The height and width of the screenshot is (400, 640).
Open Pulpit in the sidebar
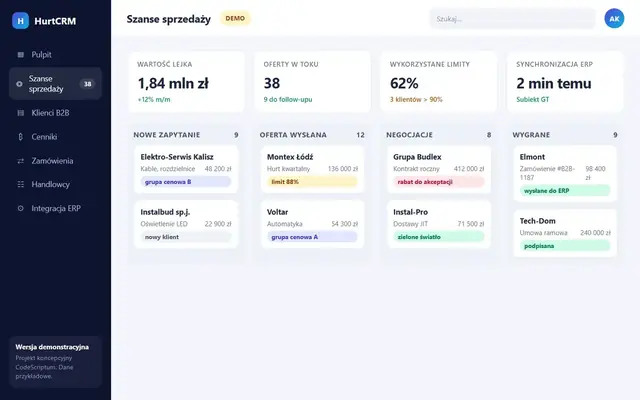click(55, 55)
